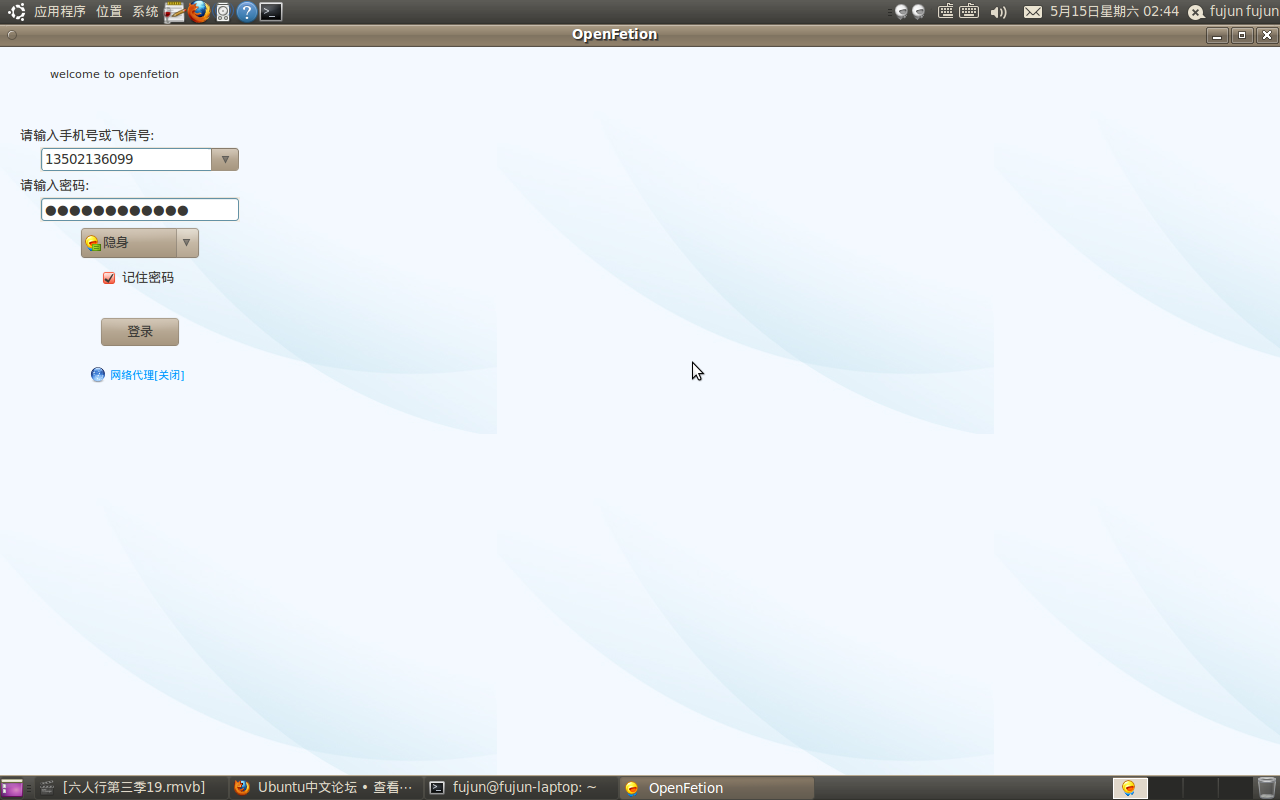Click the second Fetion tray icon
This screenshot has height=800, width=1280.
click(x=918, y=12)
